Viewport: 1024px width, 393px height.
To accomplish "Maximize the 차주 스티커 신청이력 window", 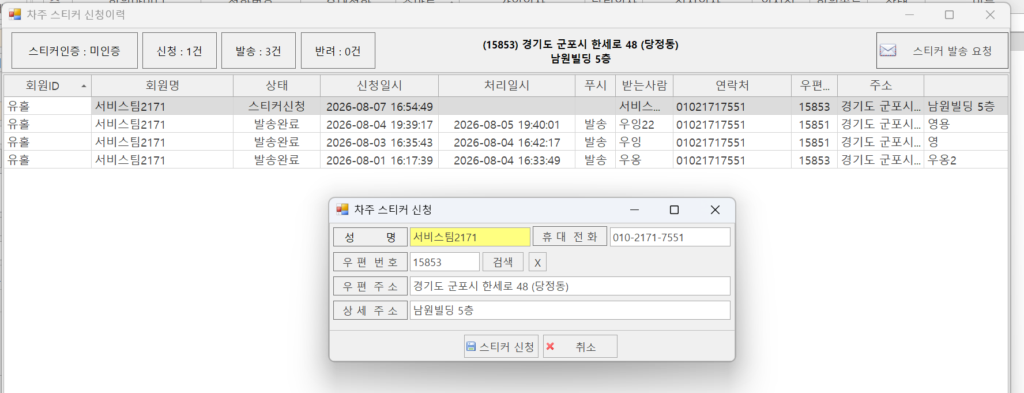I will [x=950, y=14].
